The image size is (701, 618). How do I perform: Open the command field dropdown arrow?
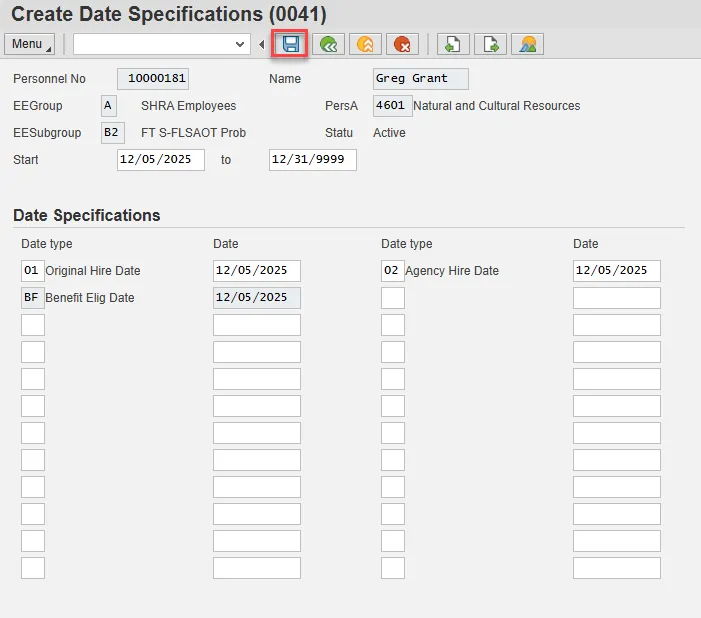pos(240,44)
